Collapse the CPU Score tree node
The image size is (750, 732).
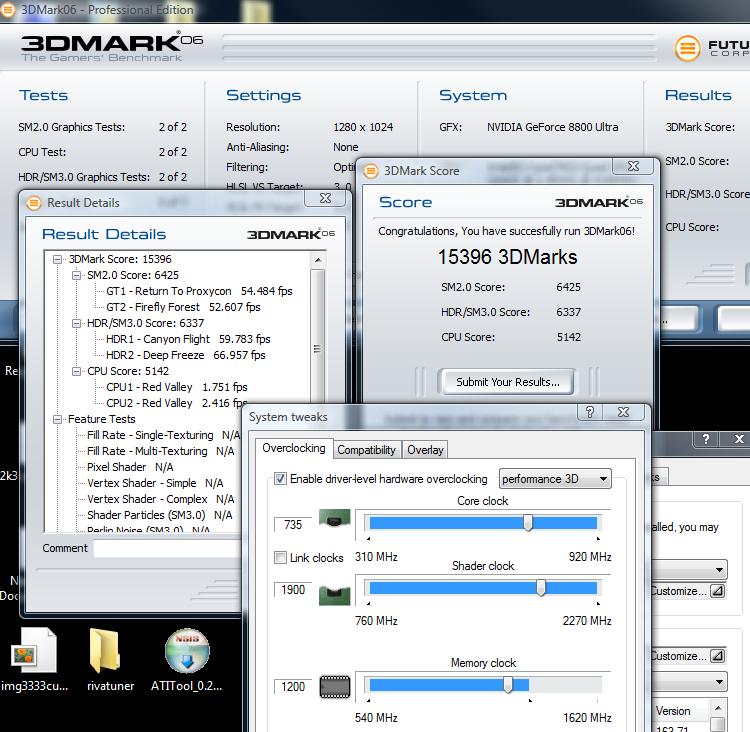click(x=76, y=371)
